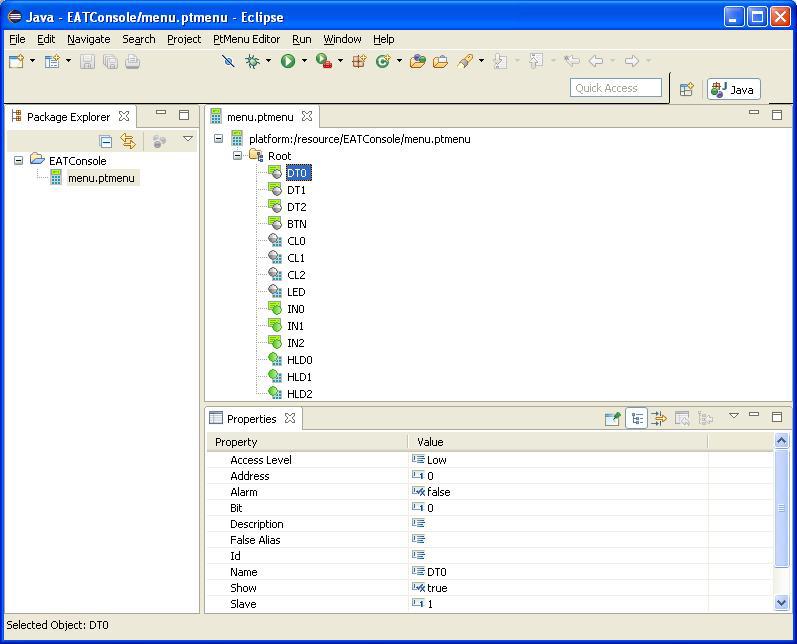
Task: Select the LED tree item
Action: point(296,292)
